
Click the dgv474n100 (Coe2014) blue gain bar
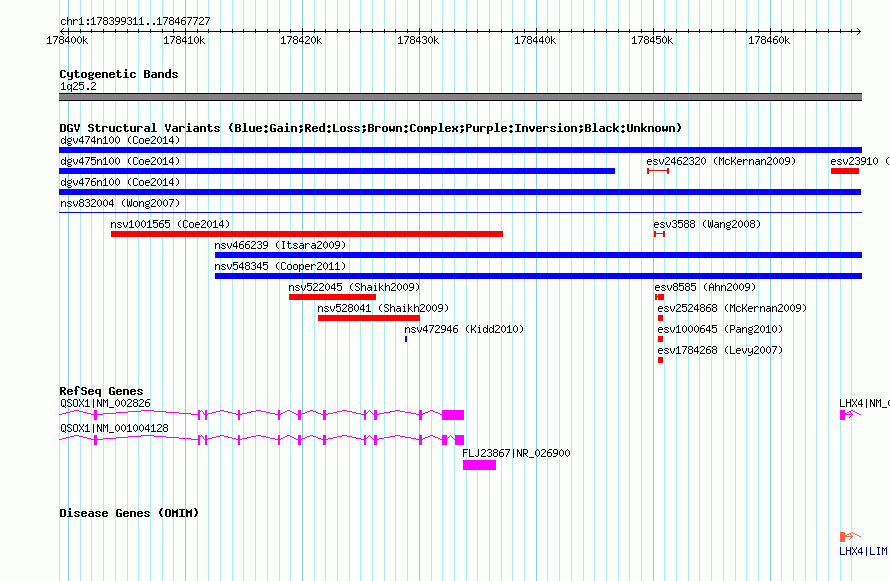460,150
